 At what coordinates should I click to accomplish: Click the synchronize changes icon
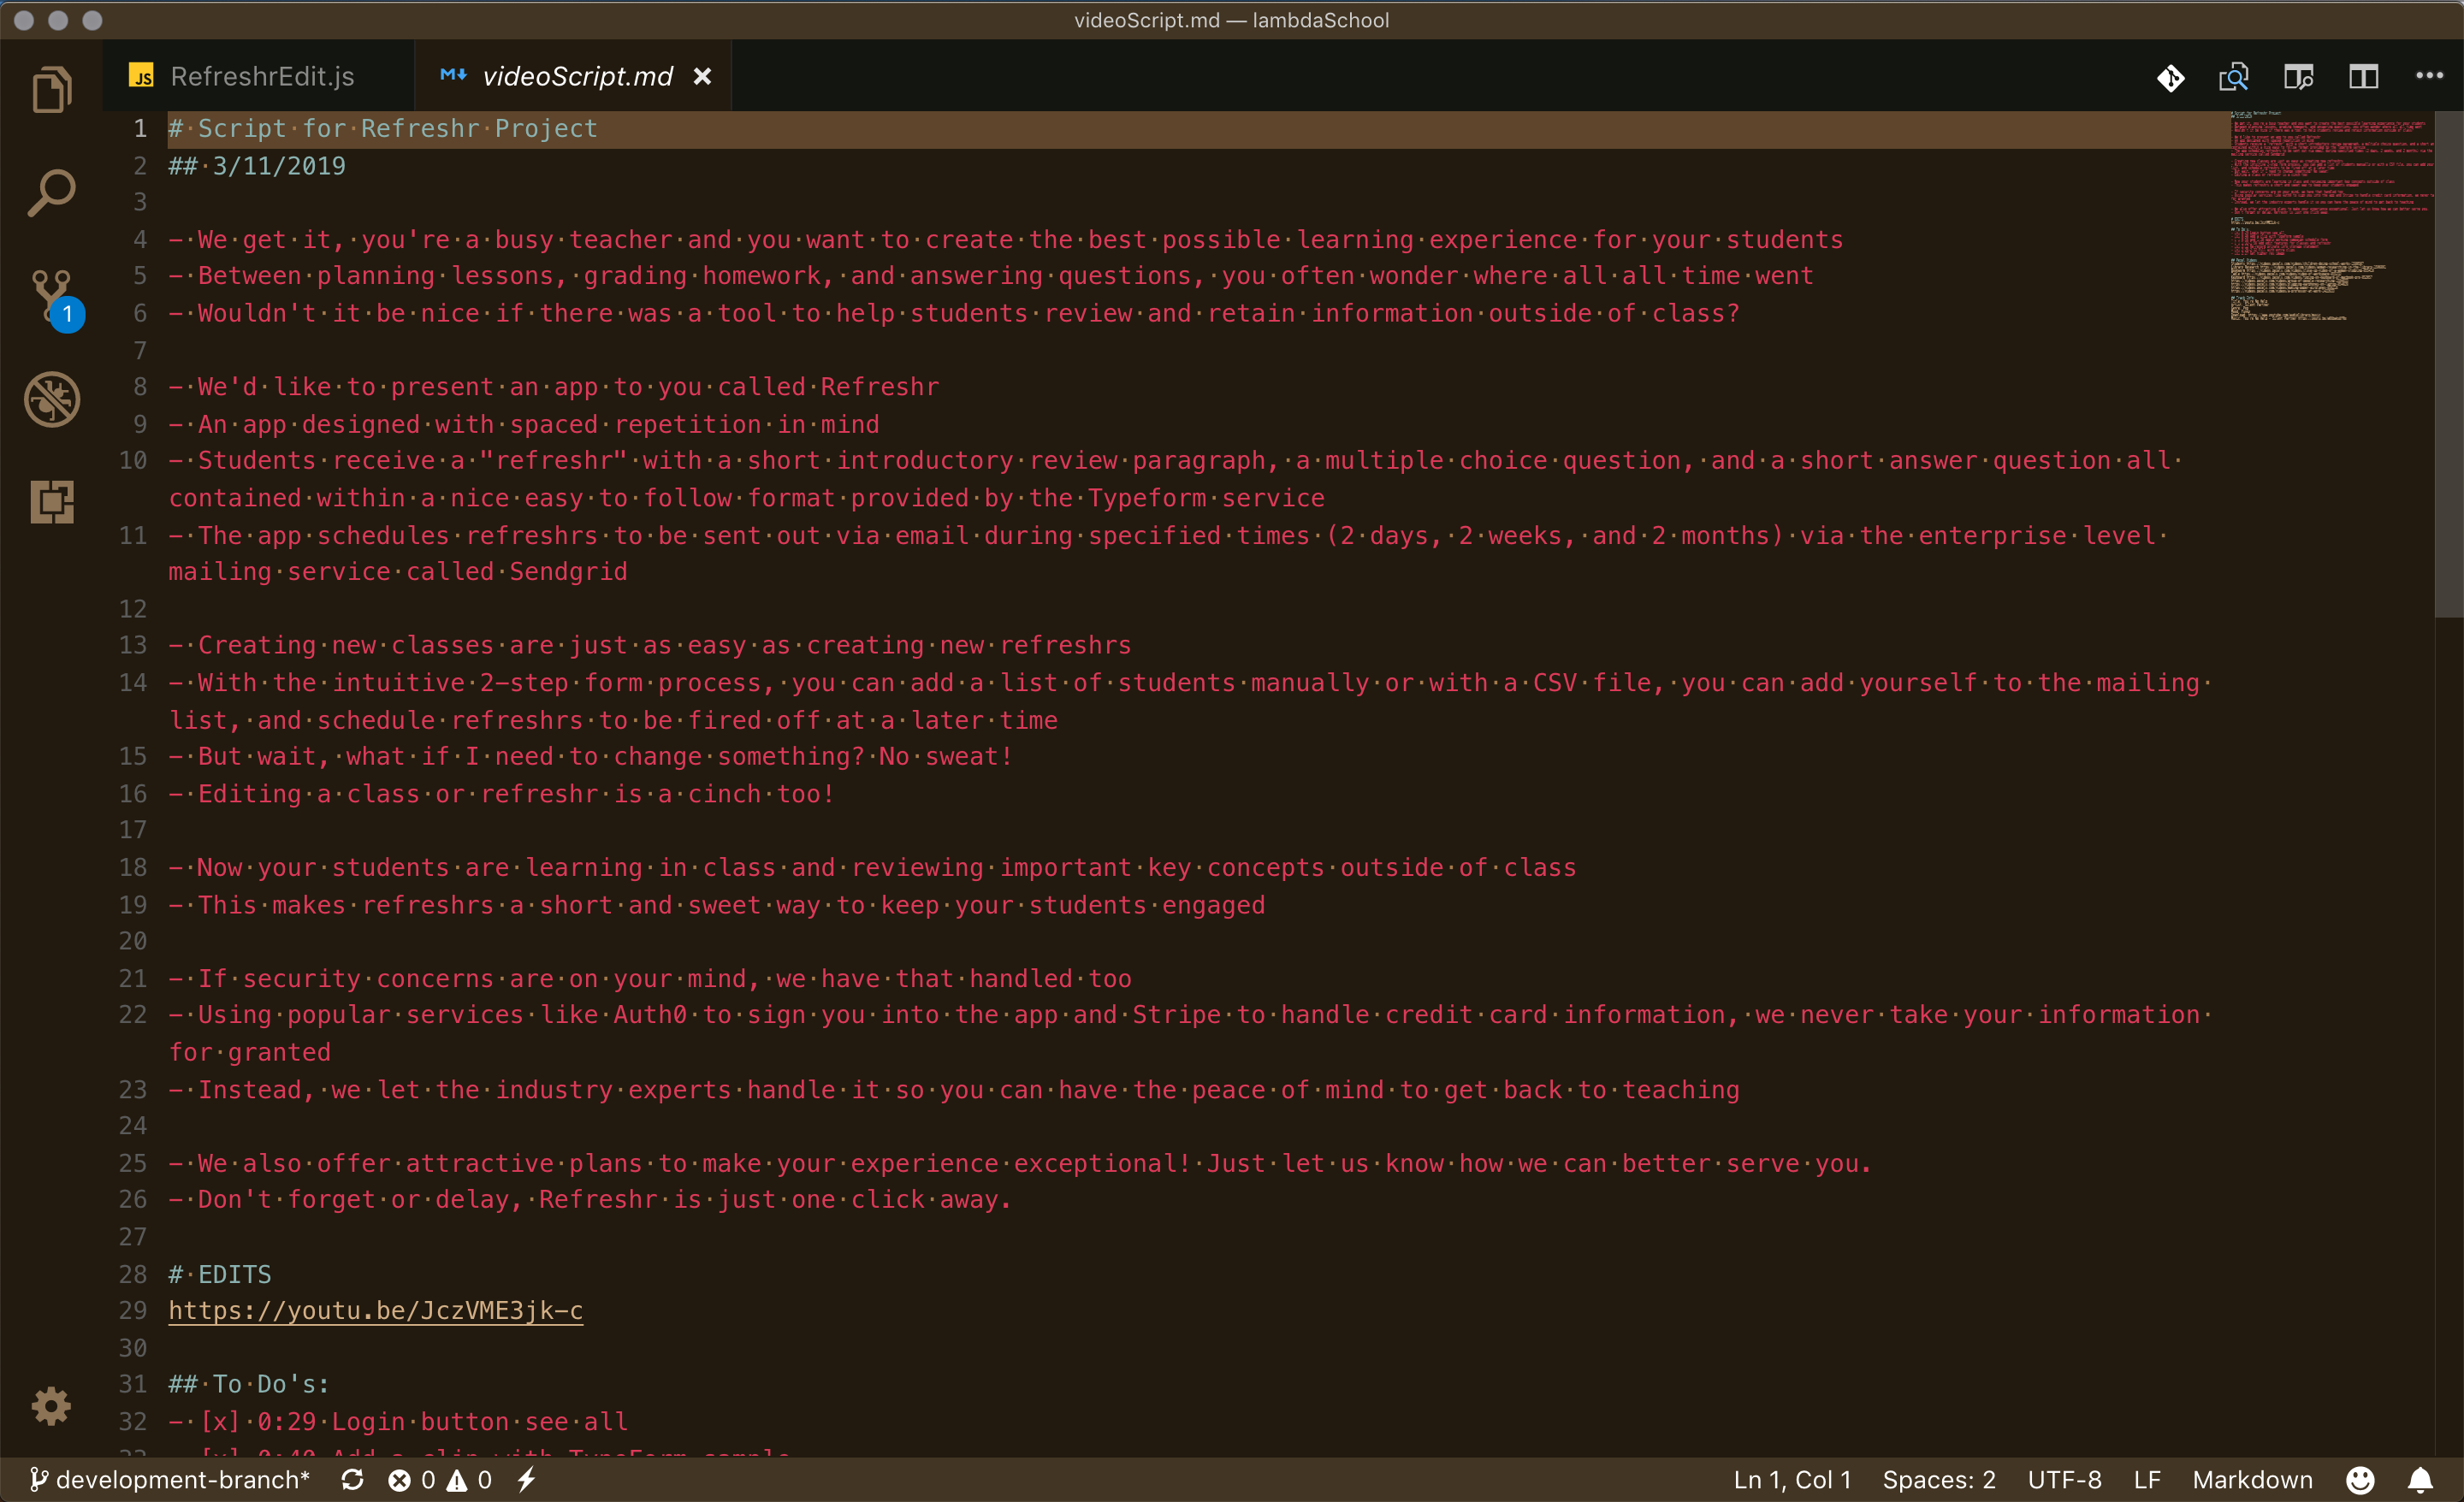pyautogui.click(x=352, y=1479)
